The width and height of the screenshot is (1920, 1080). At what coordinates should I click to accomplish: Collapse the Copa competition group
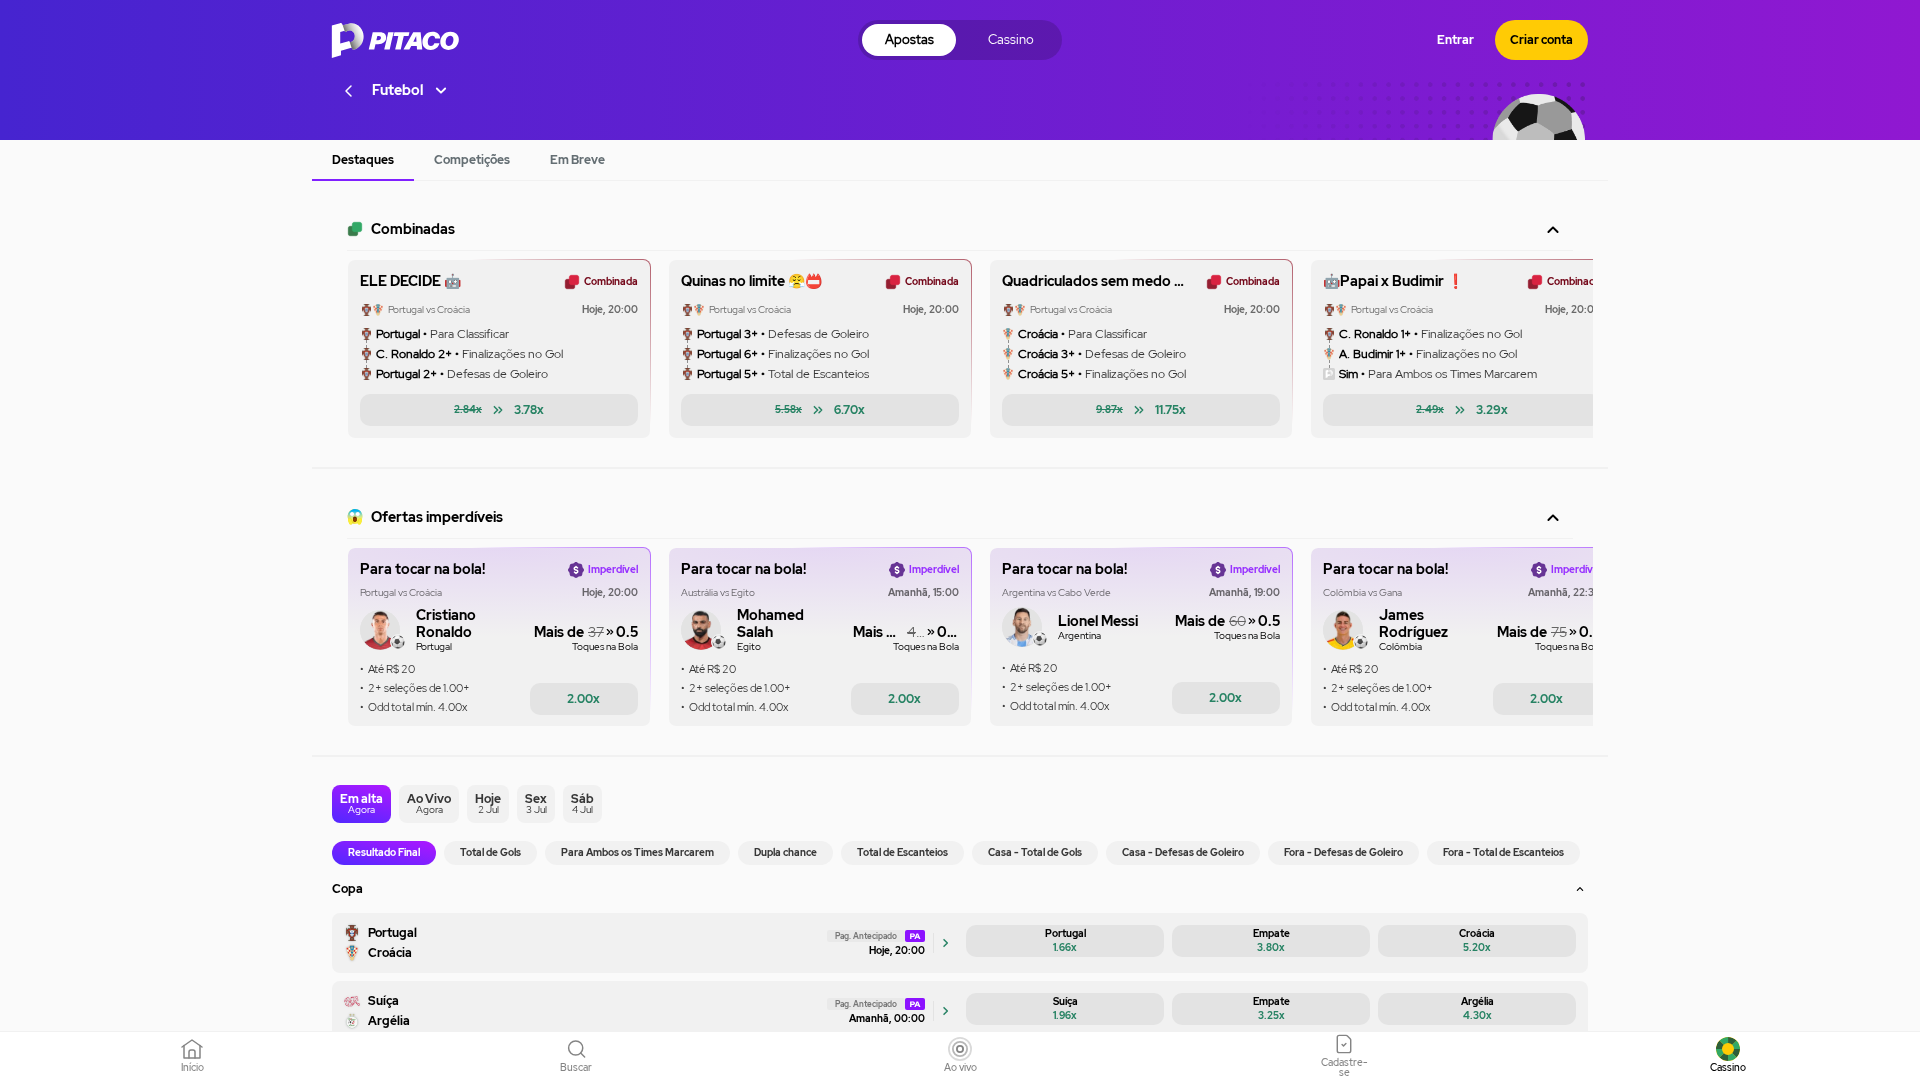tap(1580, 889)
